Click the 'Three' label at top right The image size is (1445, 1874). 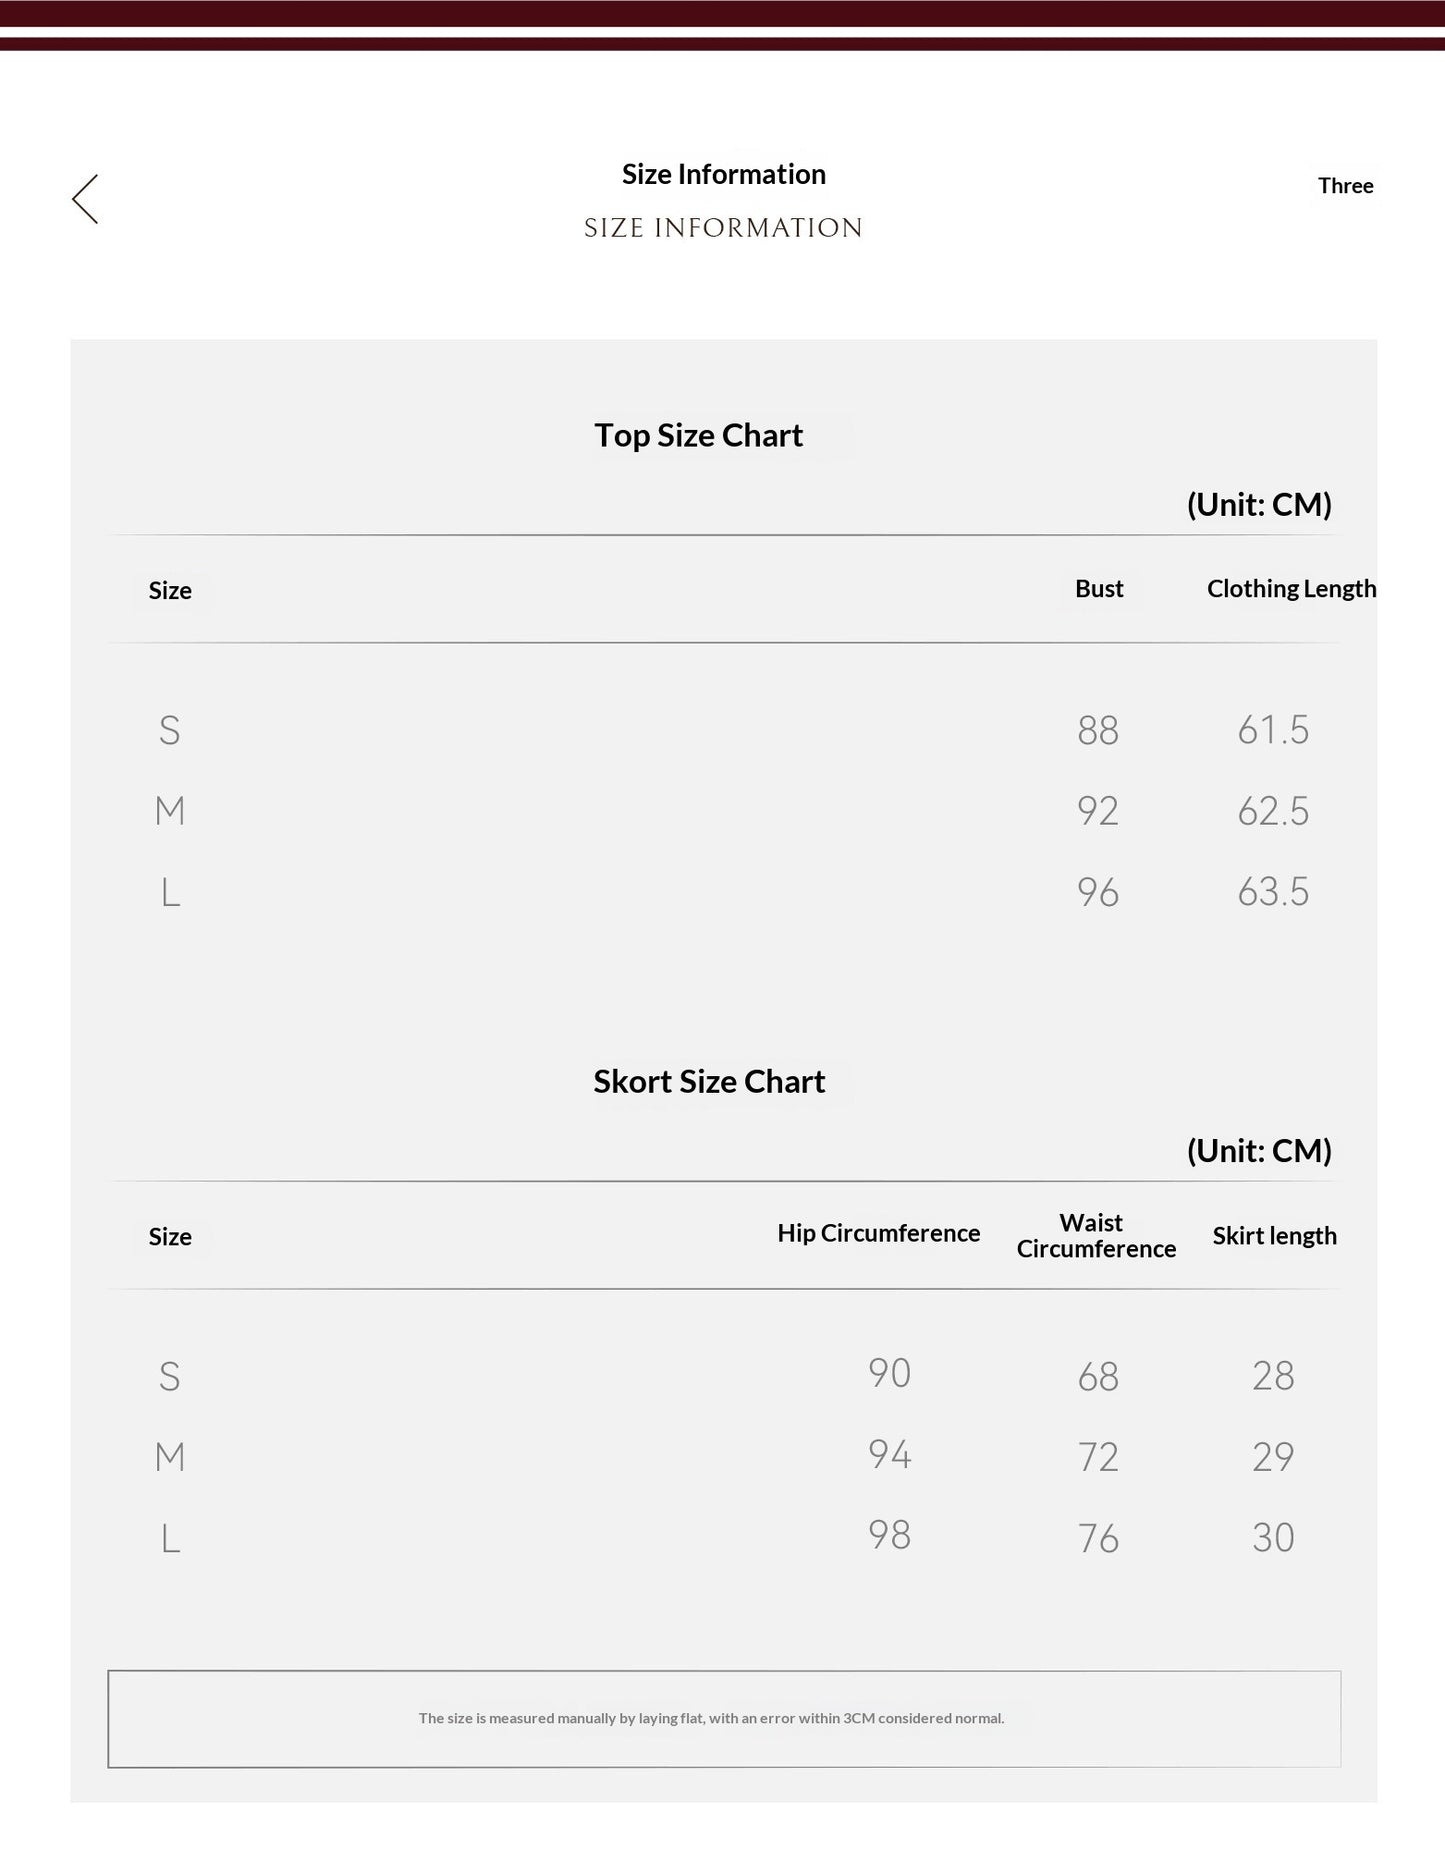click(x=1345, y=186)
